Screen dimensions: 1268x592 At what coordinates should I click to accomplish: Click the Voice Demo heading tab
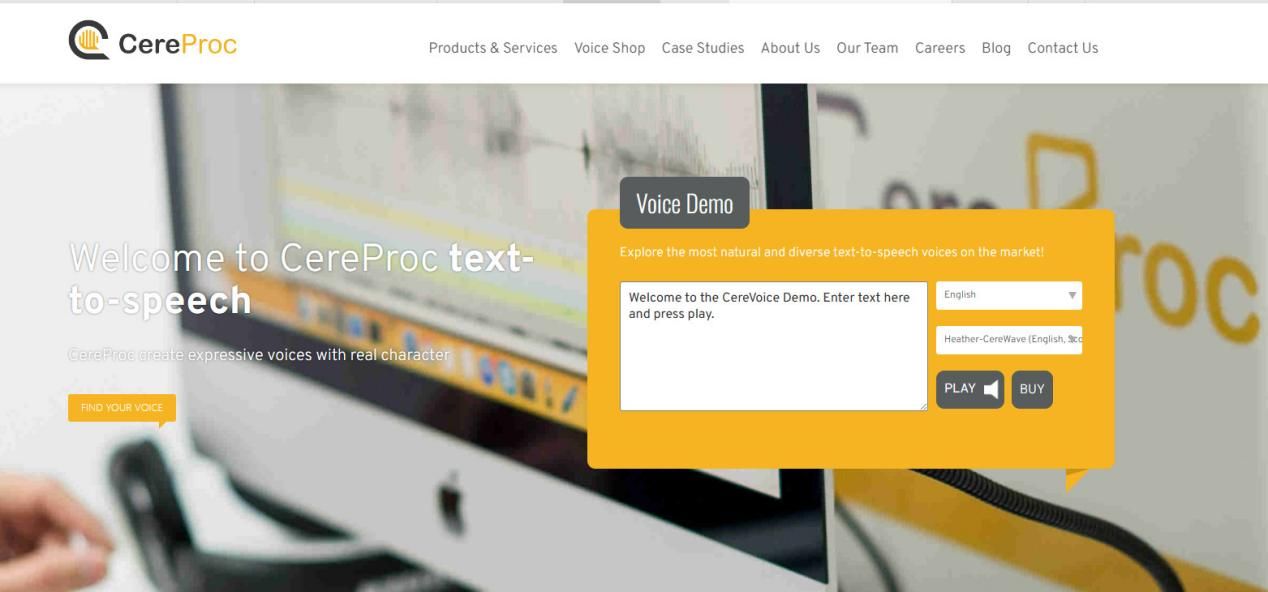click(x=684, y=203)
